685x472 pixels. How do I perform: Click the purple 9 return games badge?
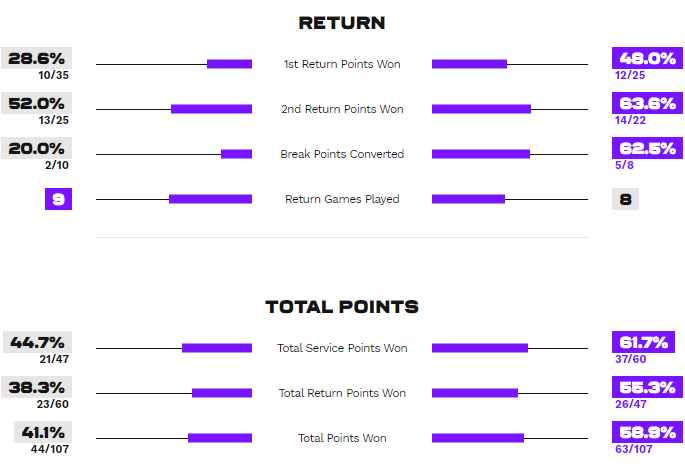tap(59, 199)
